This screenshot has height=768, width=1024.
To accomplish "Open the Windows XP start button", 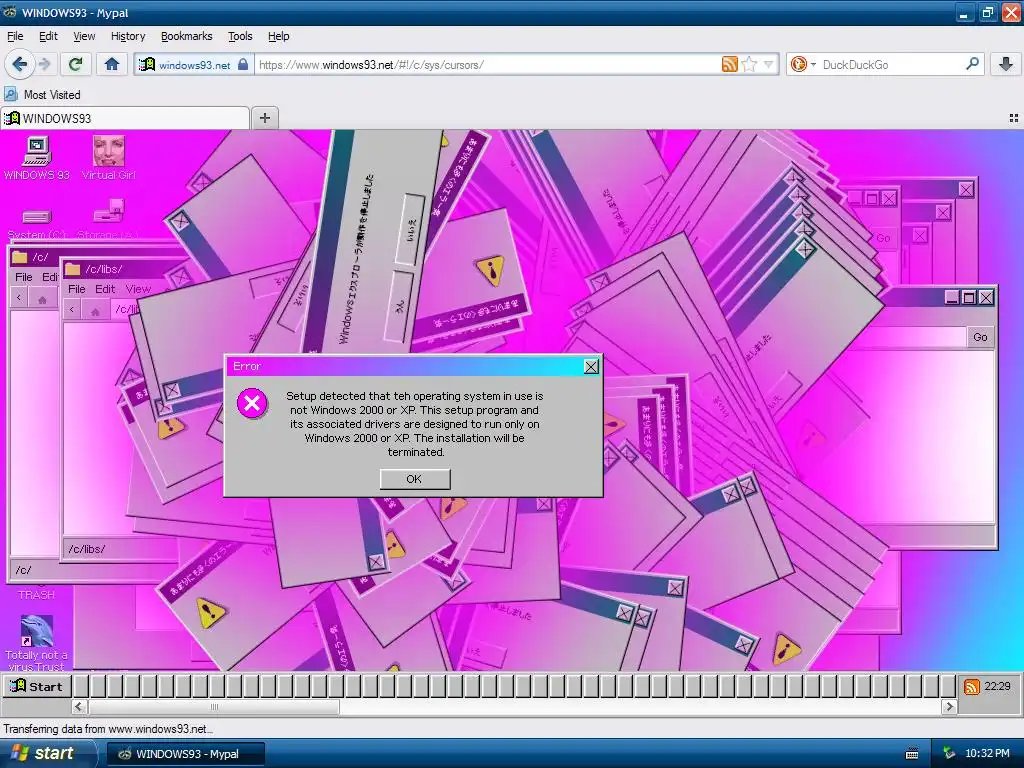I will [47, 754].
